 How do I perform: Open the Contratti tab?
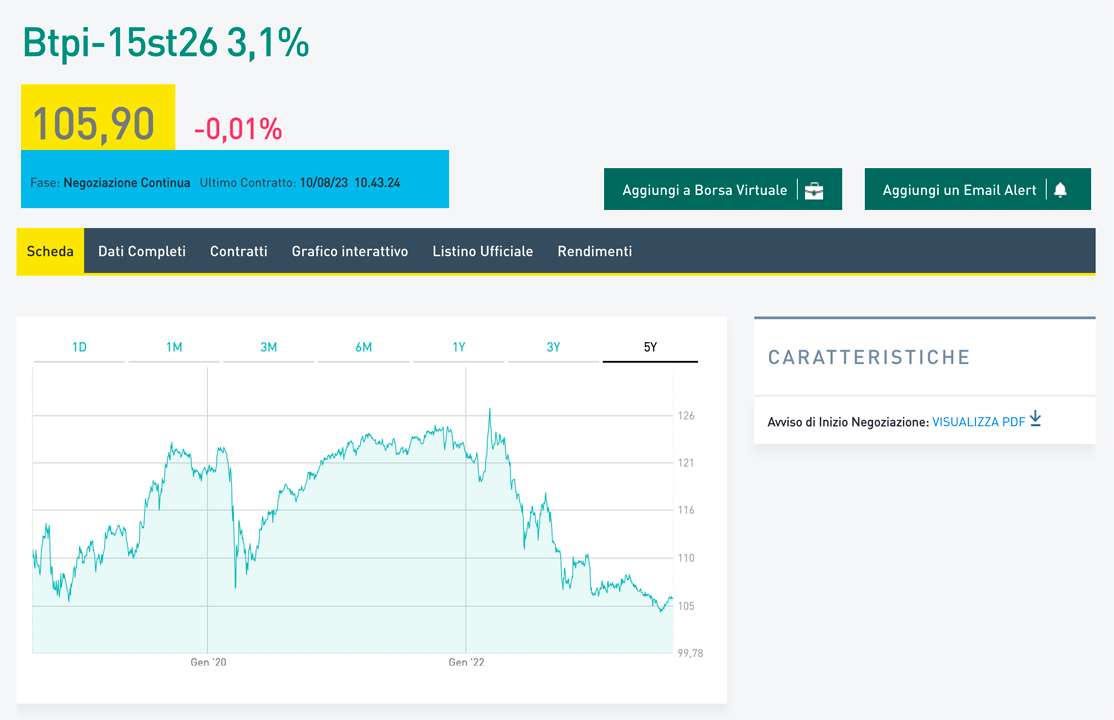coord(239,252)
